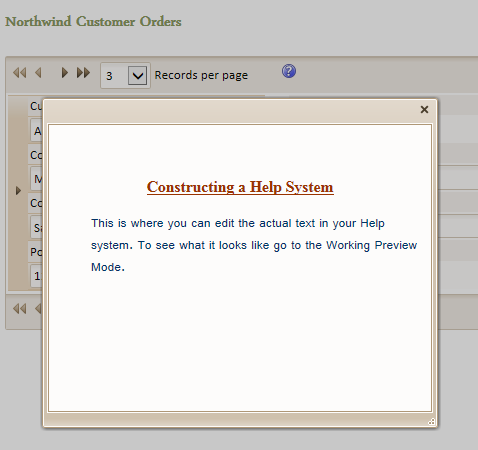Click the partially hidden field starting with 1
This screenshot has width=478, height=450.
36,276
